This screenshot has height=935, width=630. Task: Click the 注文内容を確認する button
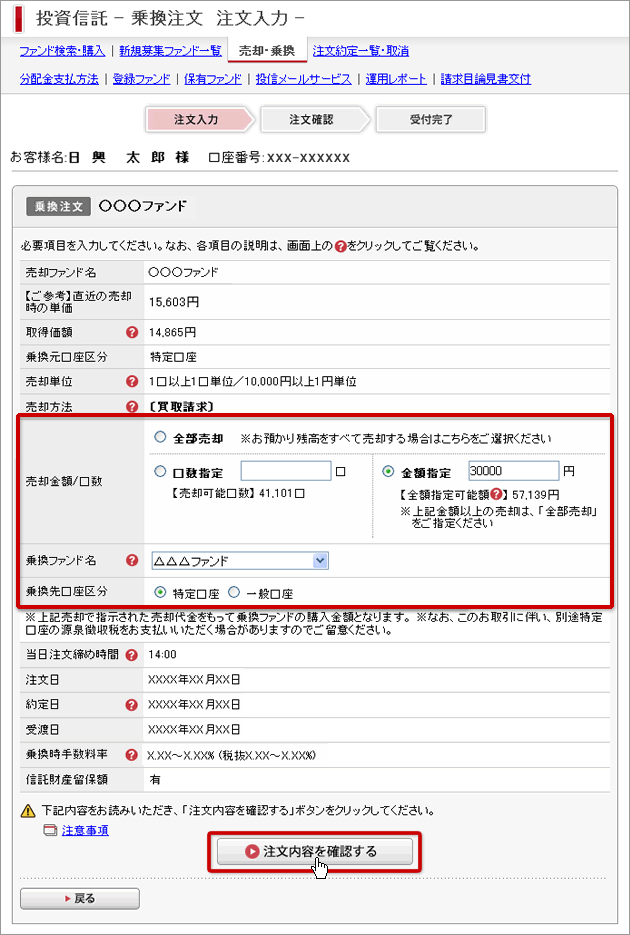click(x=315, y=852)
